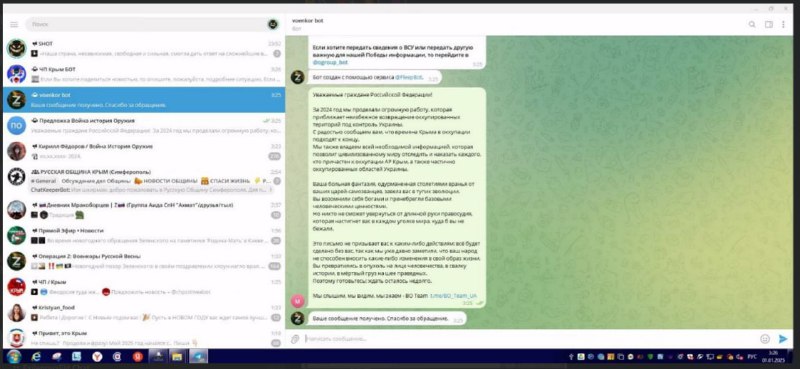Click the ЧП Крым БОТ avatar
The width and height of the screenshot is (800, 369).
(16, 74)
